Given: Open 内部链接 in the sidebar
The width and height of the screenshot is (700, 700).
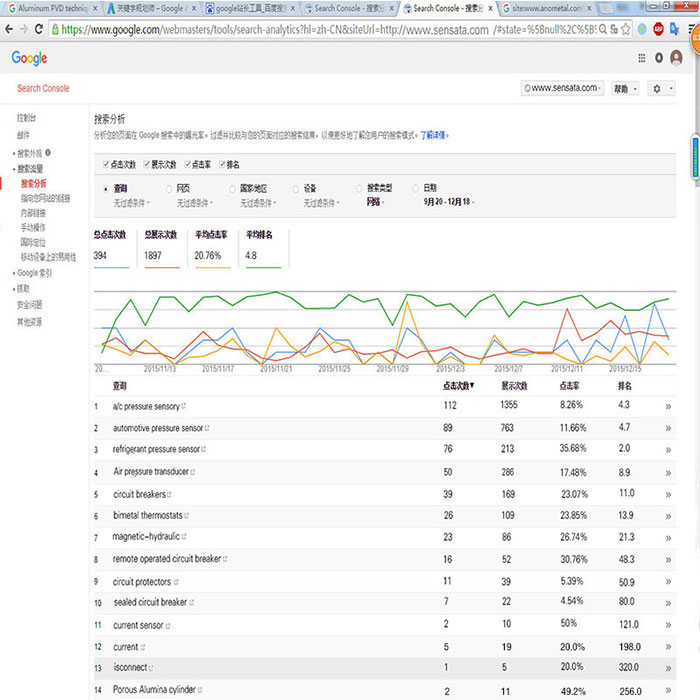Looking at the screenshot, I should (x=33, y=213).
